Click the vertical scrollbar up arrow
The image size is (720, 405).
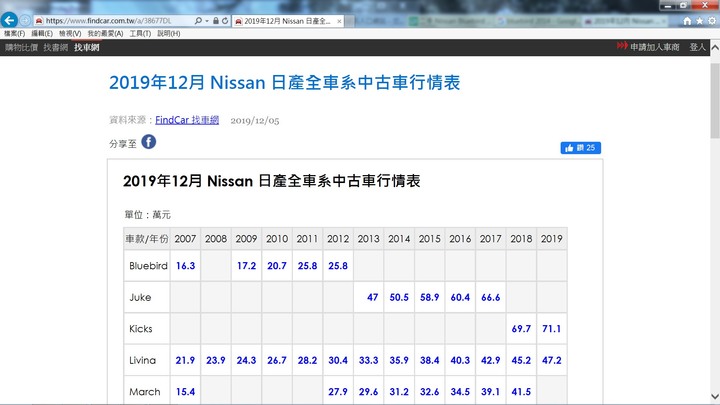(x=715, y=47)
